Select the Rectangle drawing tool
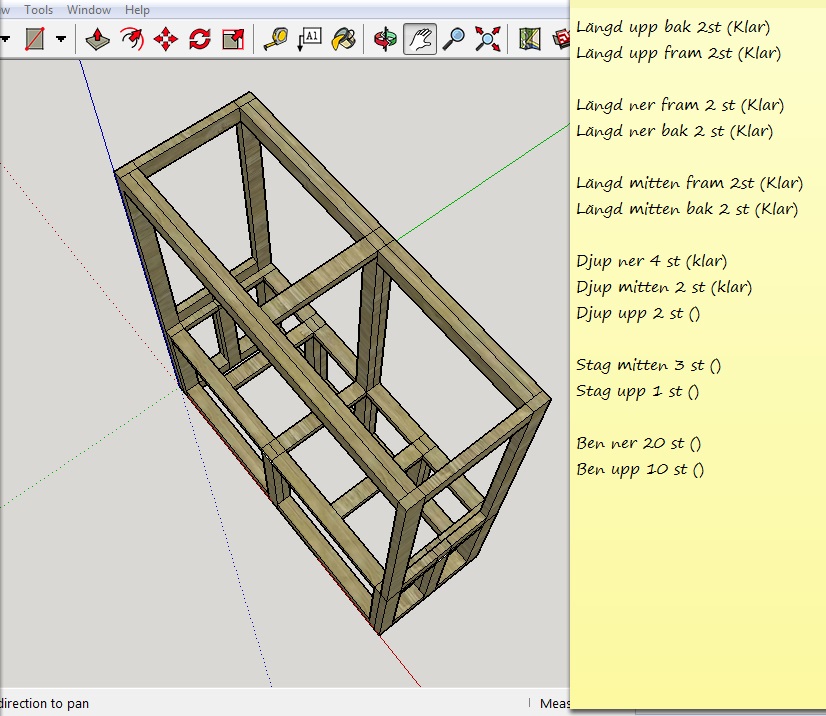 click(x=35, y=39)
